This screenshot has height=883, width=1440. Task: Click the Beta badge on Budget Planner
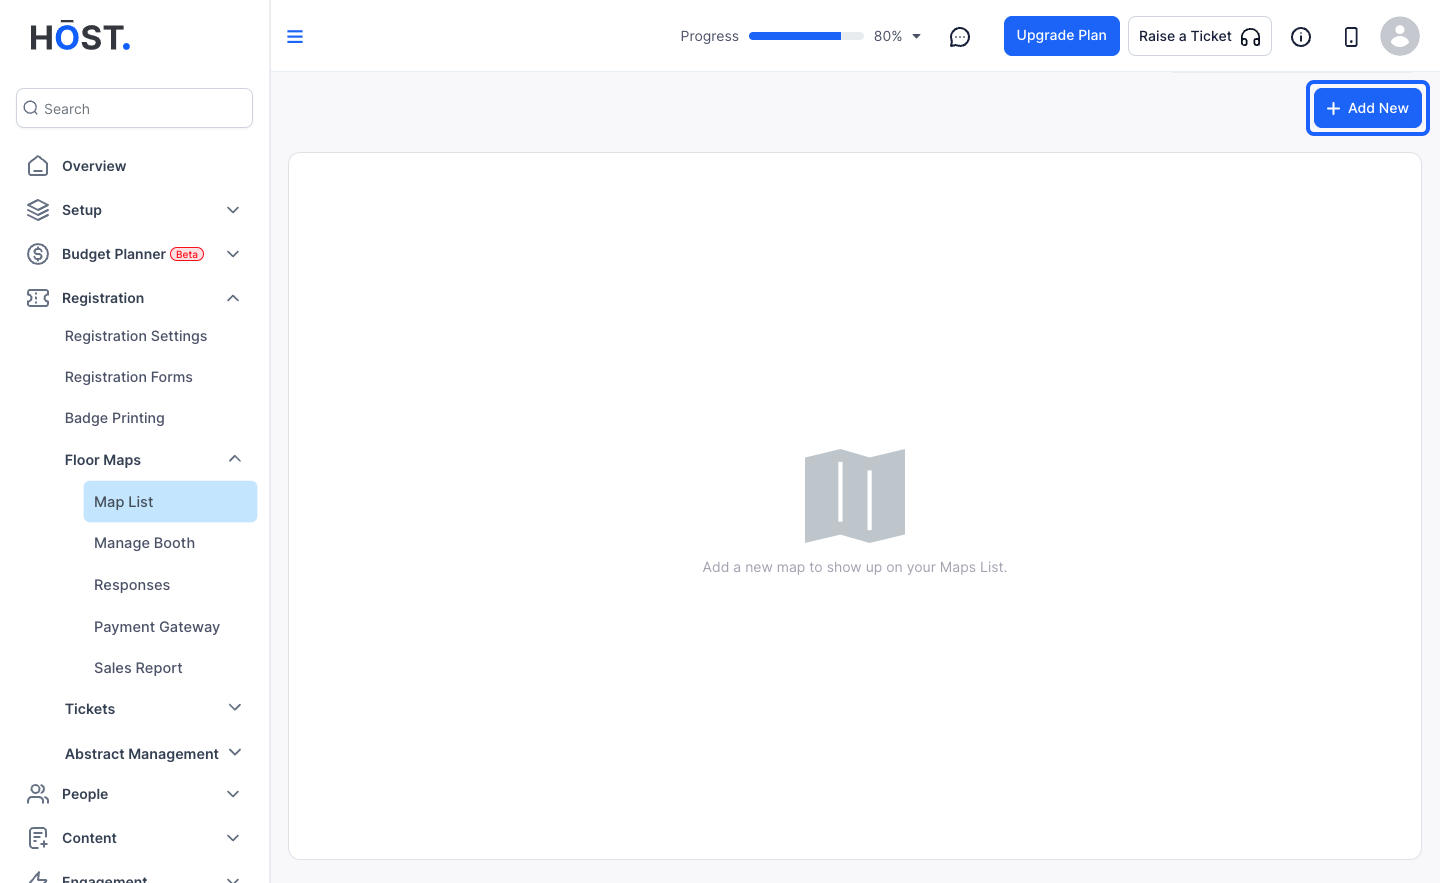[x=187, y=254]
